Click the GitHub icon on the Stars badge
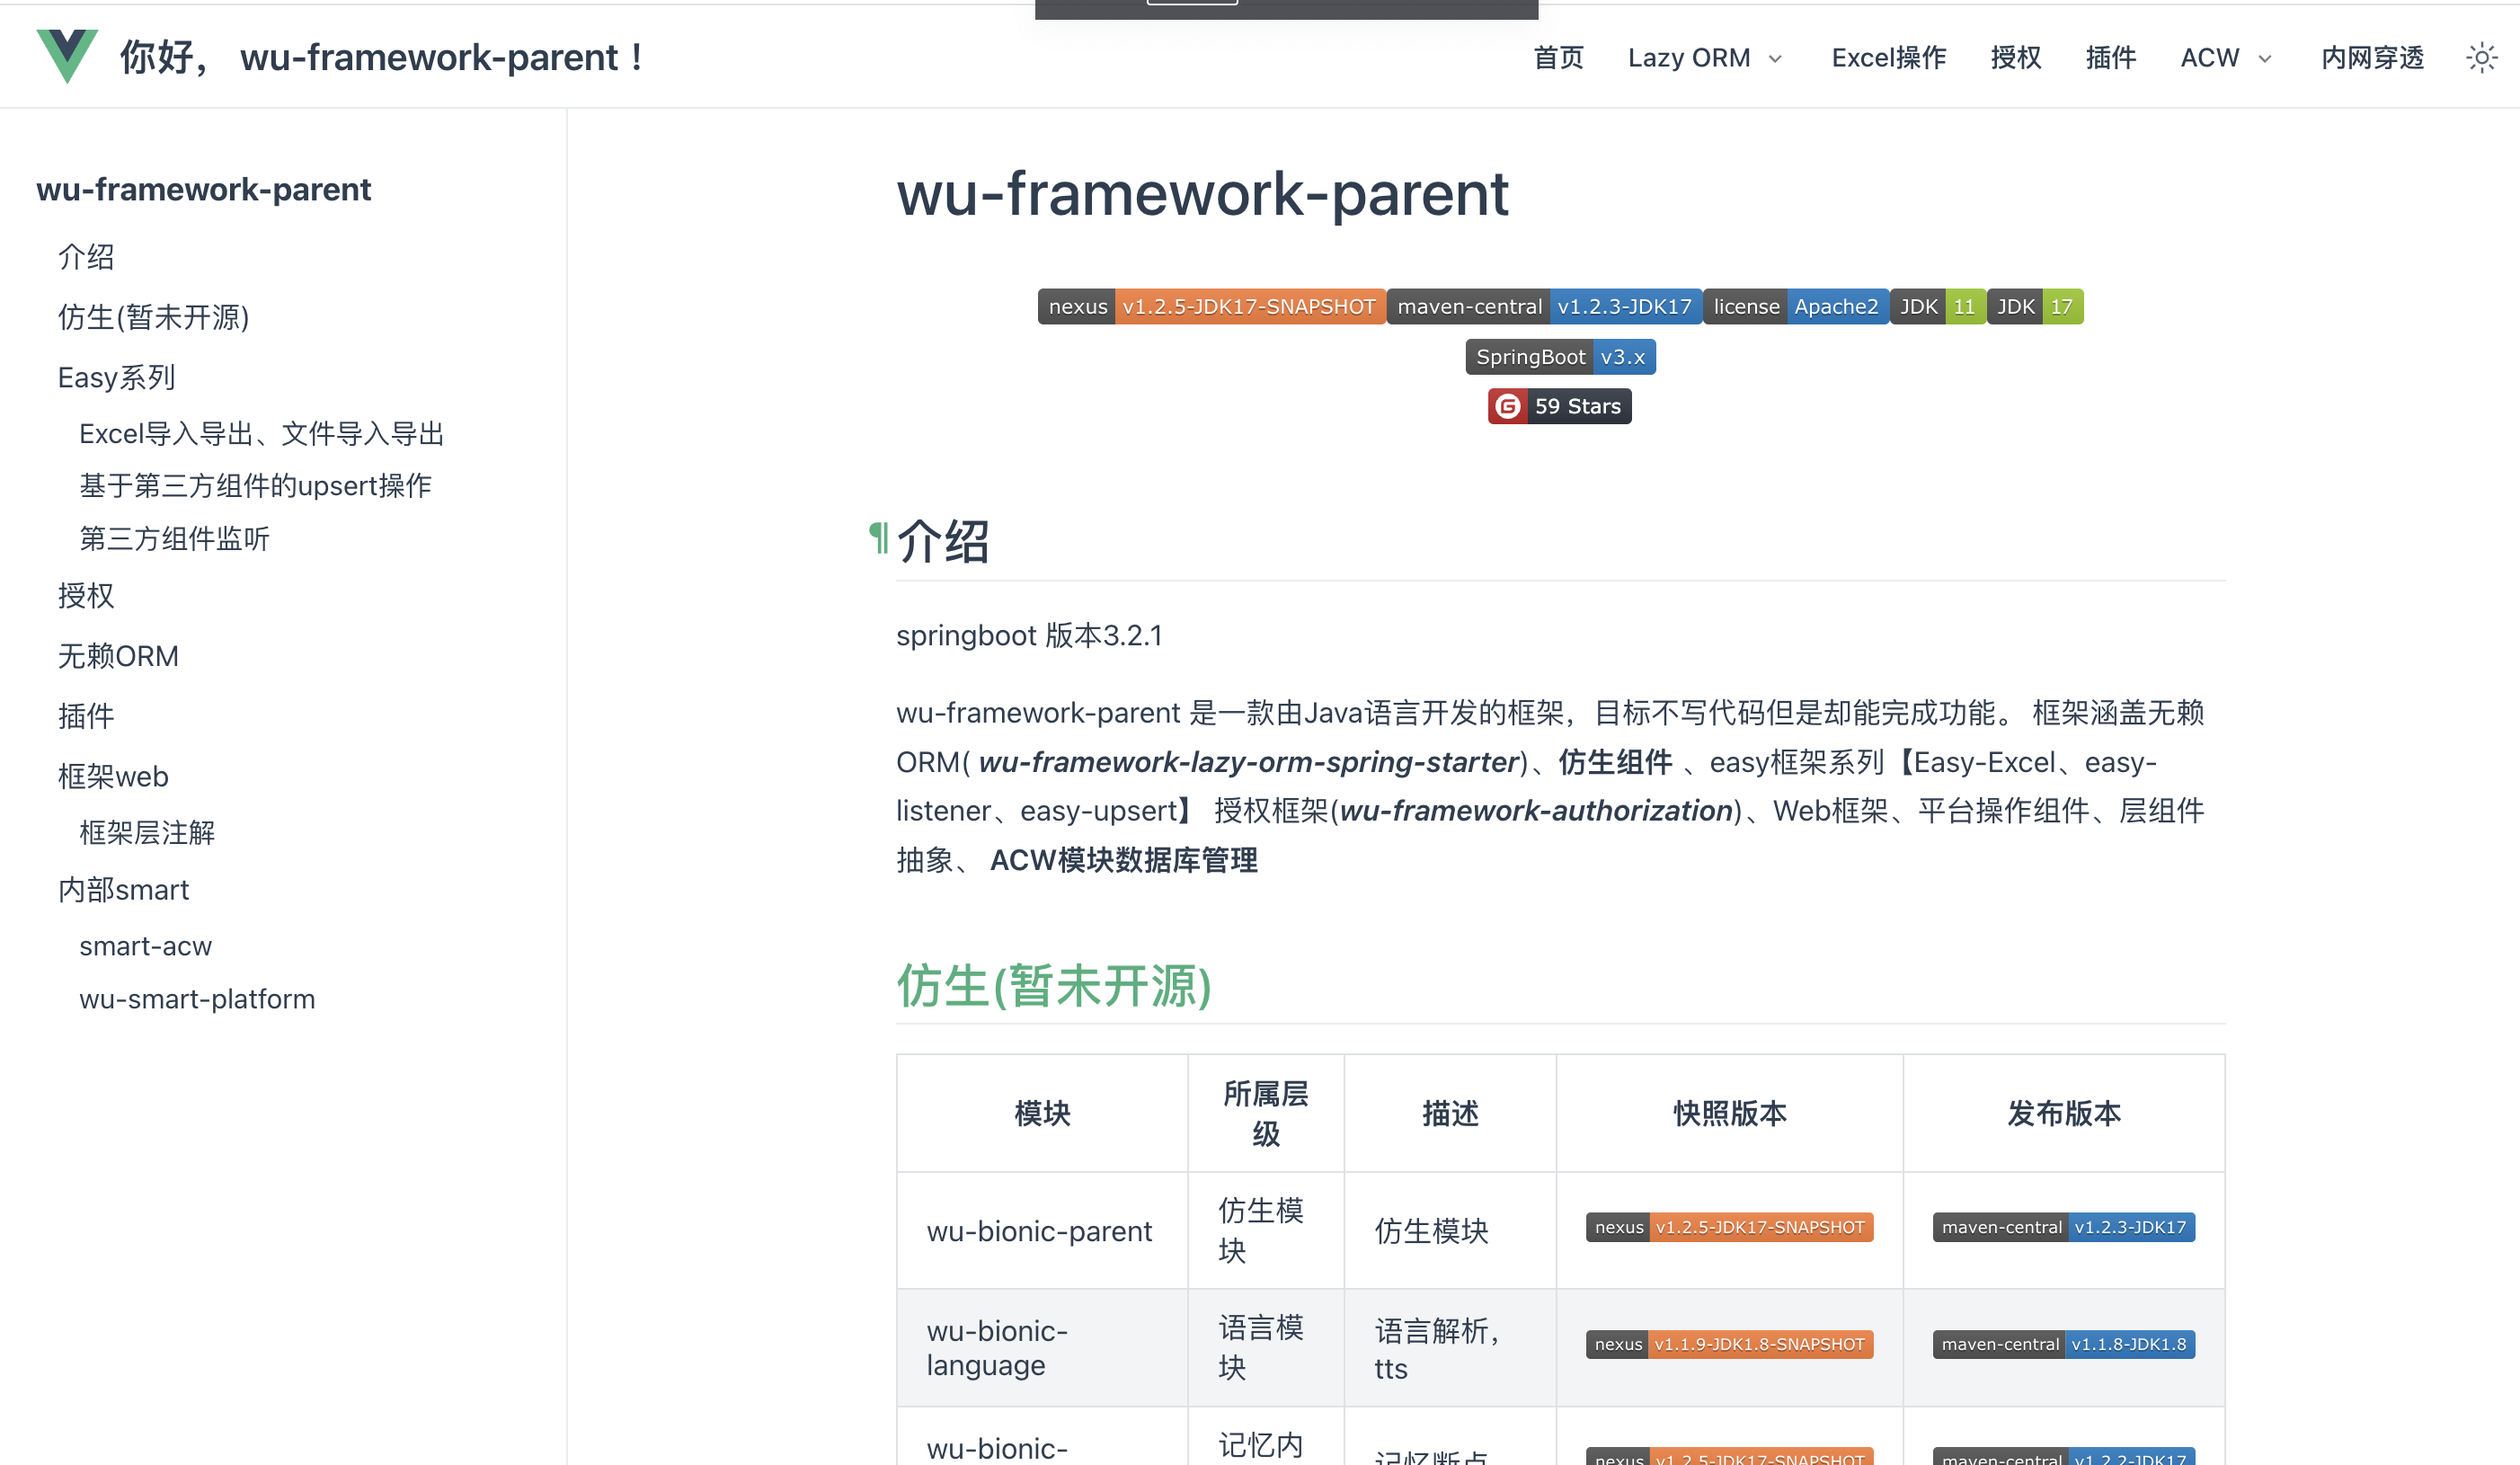The height and width of the screenshot is (1465, 2520). pyautogui.click(x=1508, y=406)
